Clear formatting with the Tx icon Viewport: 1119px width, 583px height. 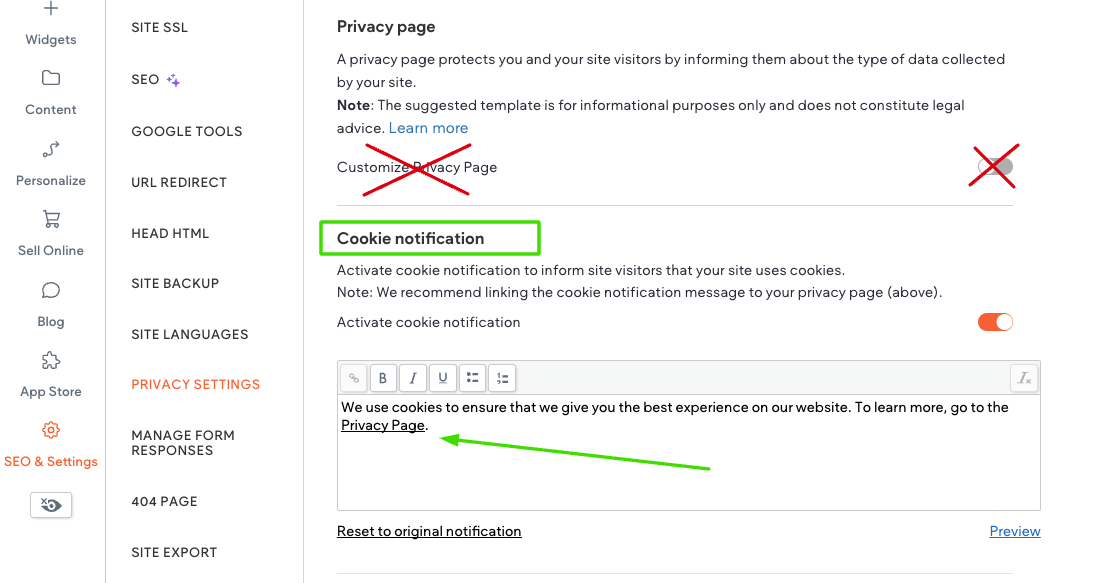[x=1024, y=378]
